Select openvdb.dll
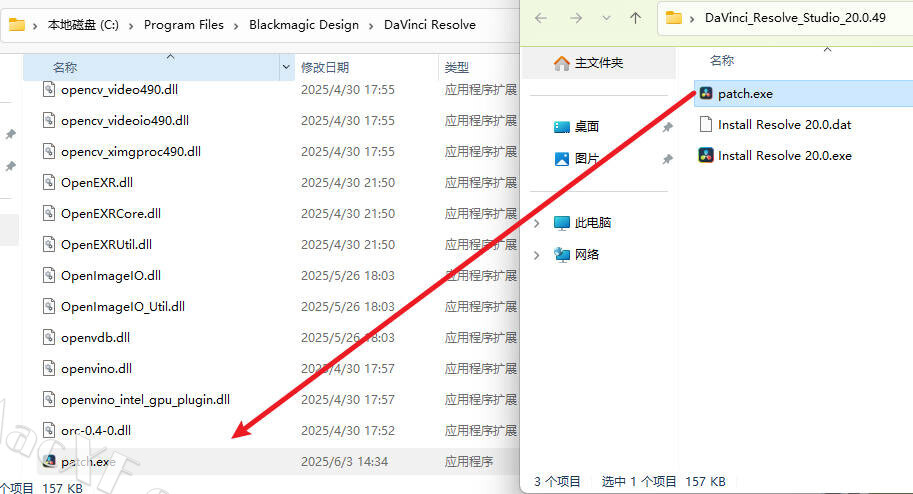The width and height of the screenshot is (913, 494). 95,338
